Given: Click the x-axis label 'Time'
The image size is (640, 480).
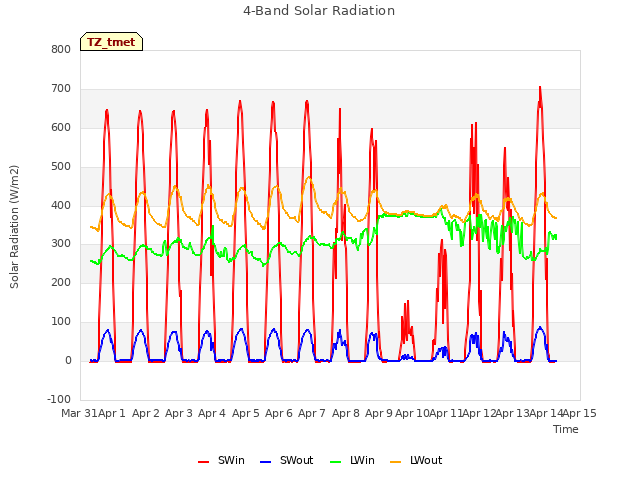Looking at the screenshot, I should point(566,429).
